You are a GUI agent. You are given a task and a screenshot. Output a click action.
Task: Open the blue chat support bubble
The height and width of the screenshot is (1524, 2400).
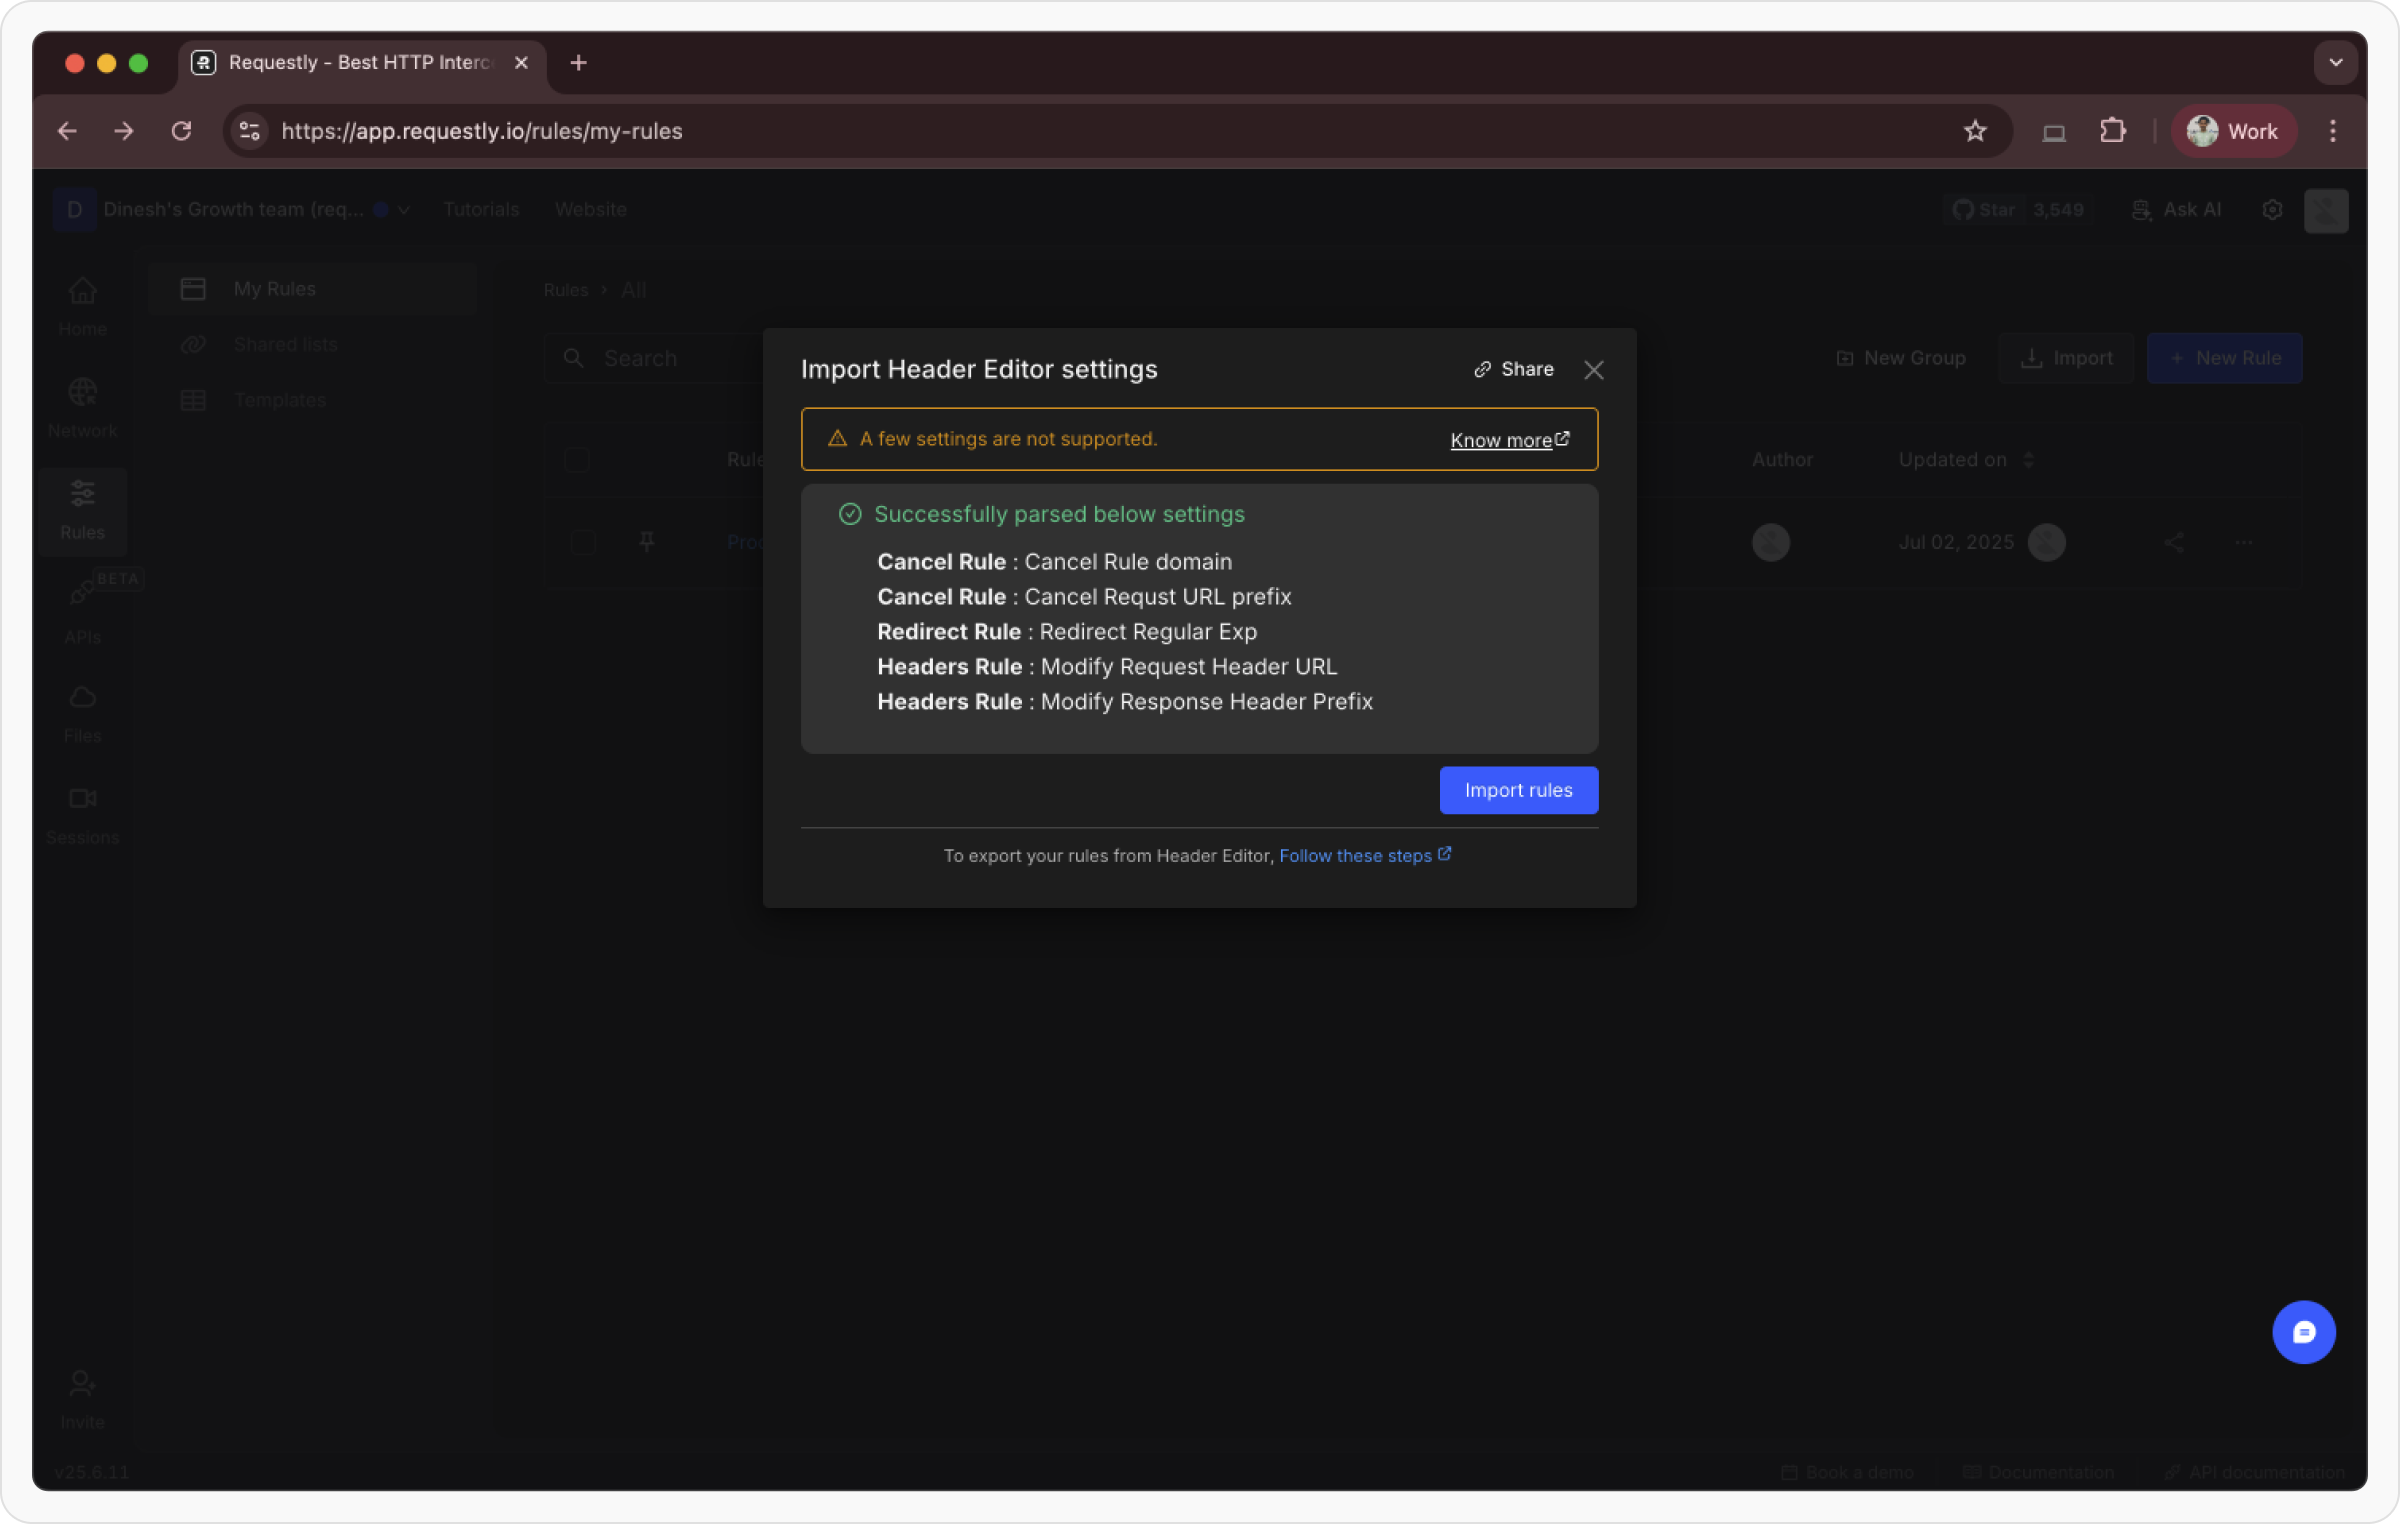(2303, 1332)
